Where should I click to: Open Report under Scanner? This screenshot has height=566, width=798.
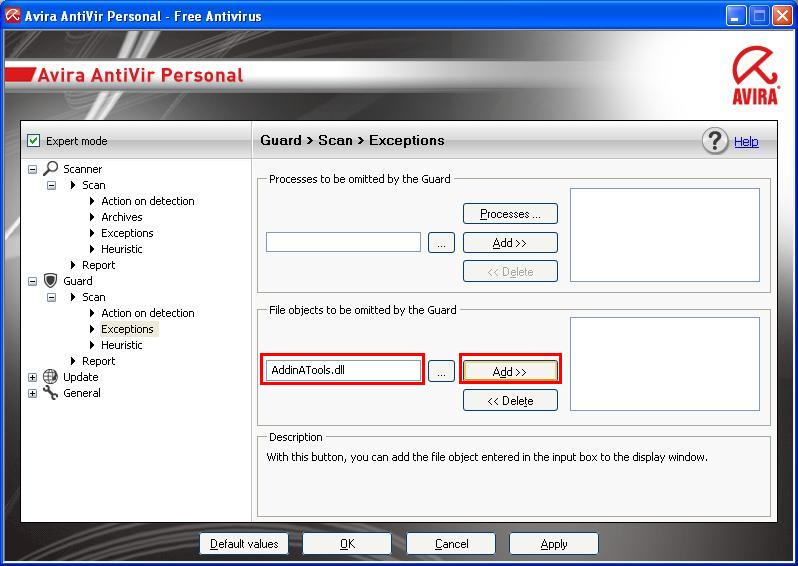[x=98, y=265]
